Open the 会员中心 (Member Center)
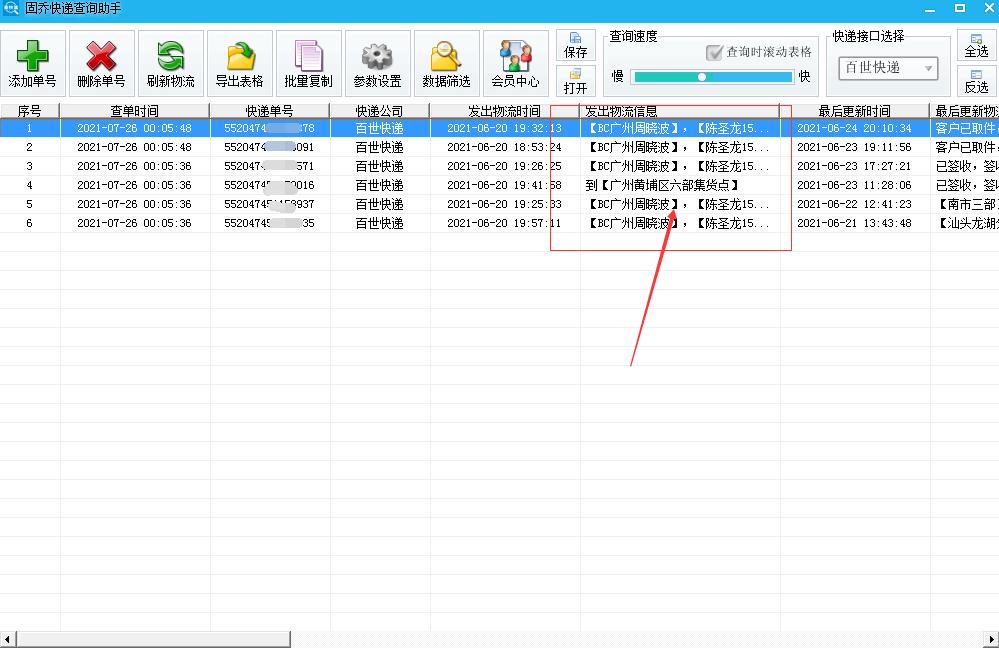Viewport: 999px width, 649px height. 515,62
